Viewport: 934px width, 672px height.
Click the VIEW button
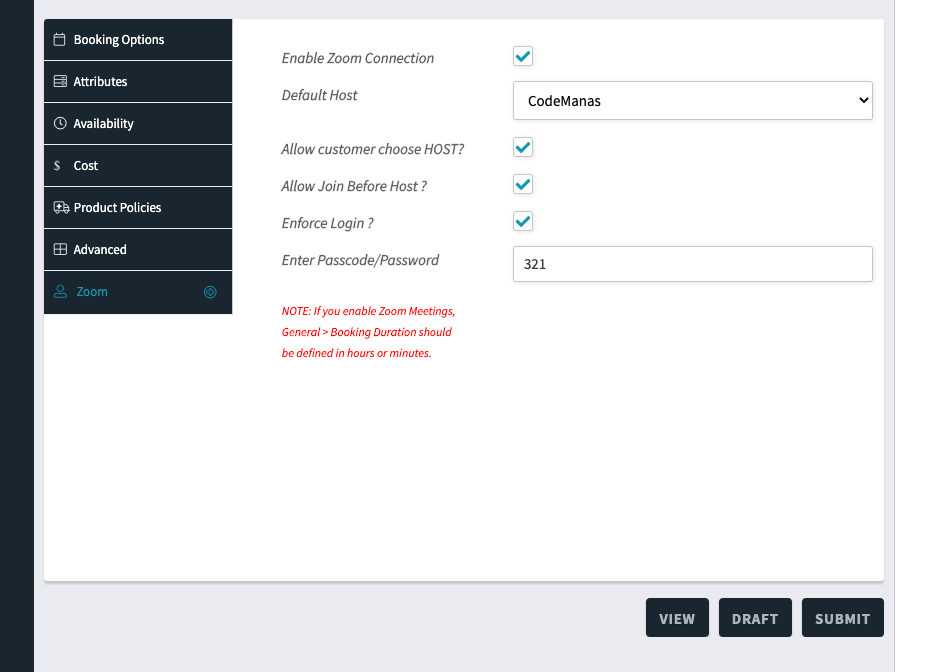(677, 619)
